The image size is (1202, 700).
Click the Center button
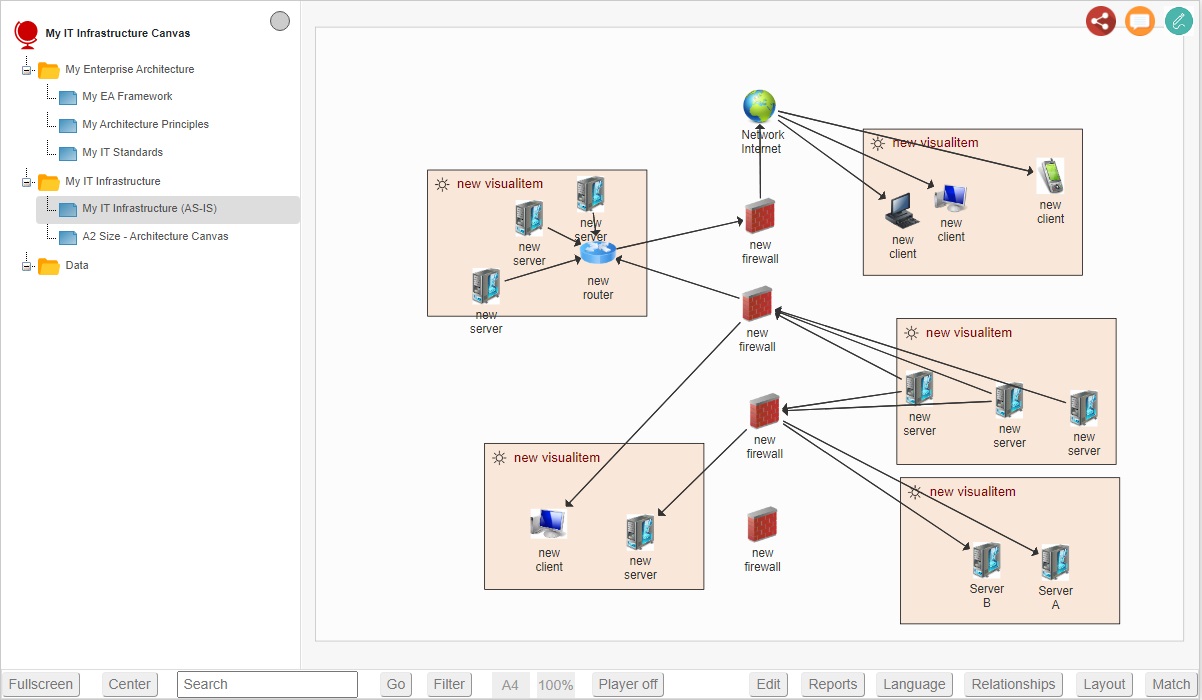click(130, 684)
